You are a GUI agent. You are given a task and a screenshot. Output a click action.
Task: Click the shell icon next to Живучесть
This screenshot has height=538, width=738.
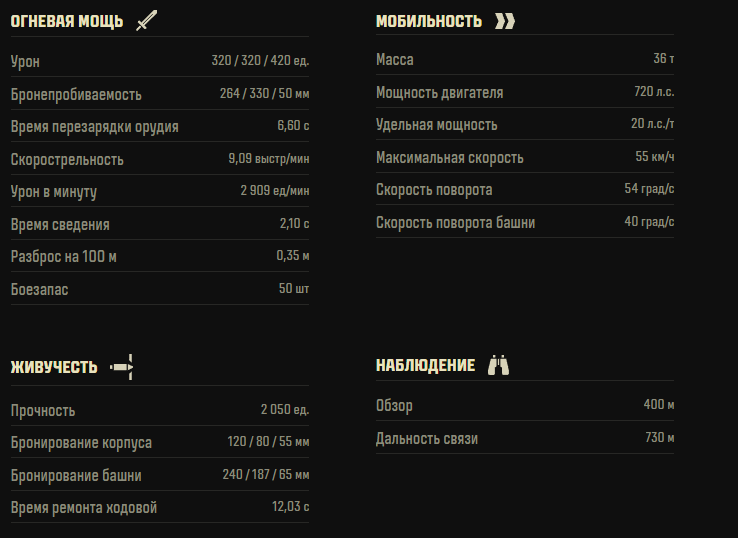(x=121, y=367)
